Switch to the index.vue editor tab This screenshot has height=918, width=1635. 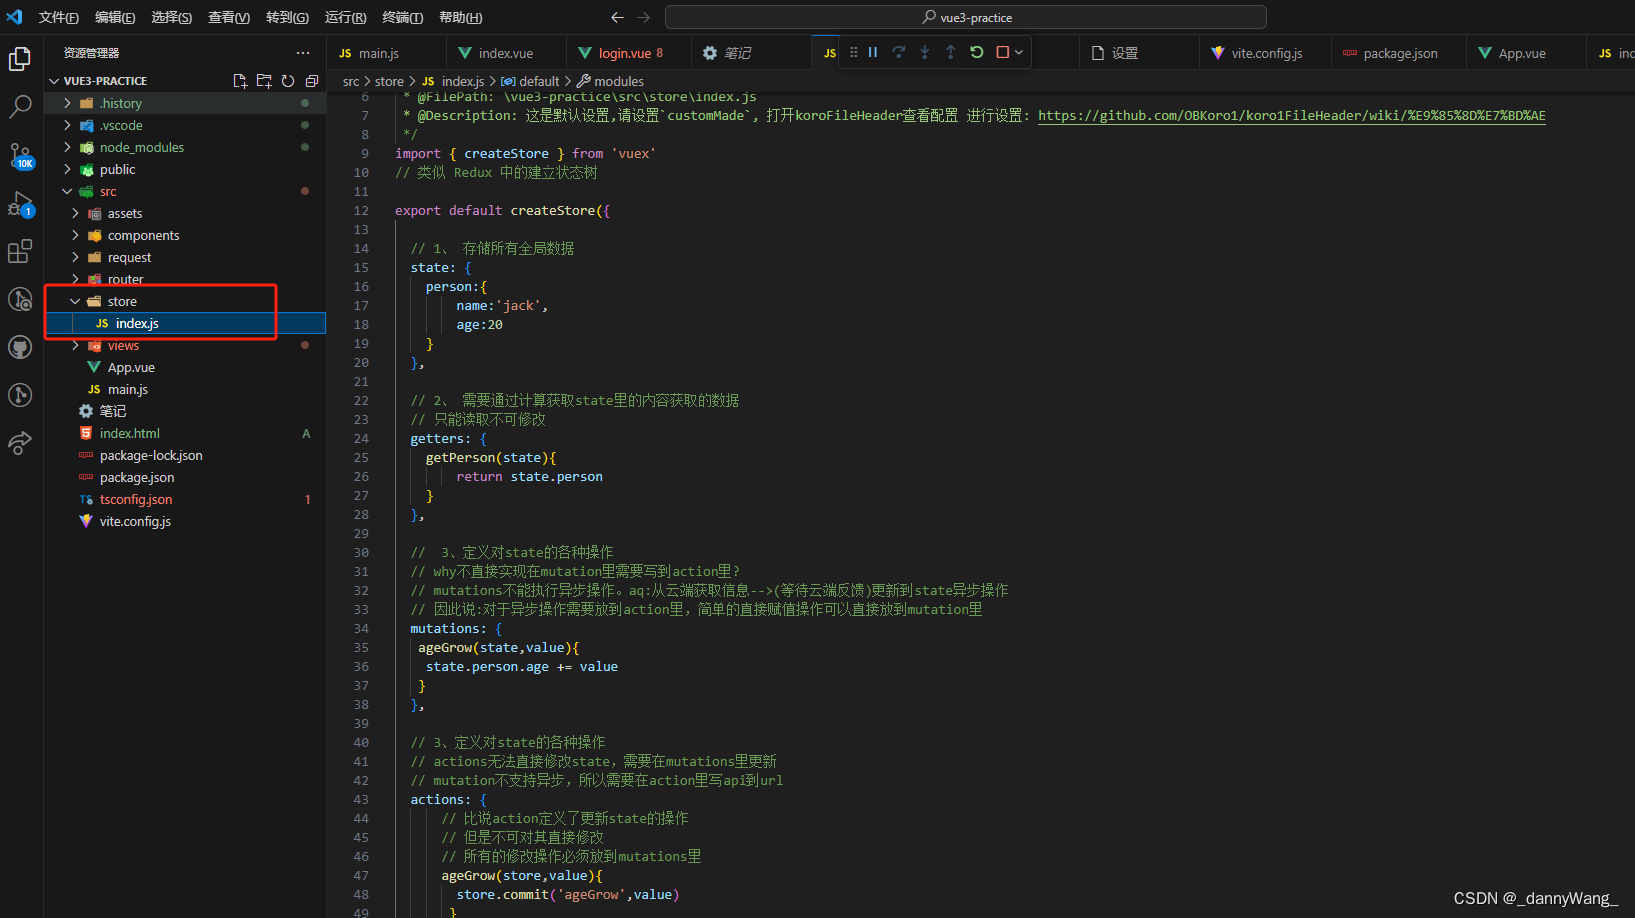[x=506, y=53]
